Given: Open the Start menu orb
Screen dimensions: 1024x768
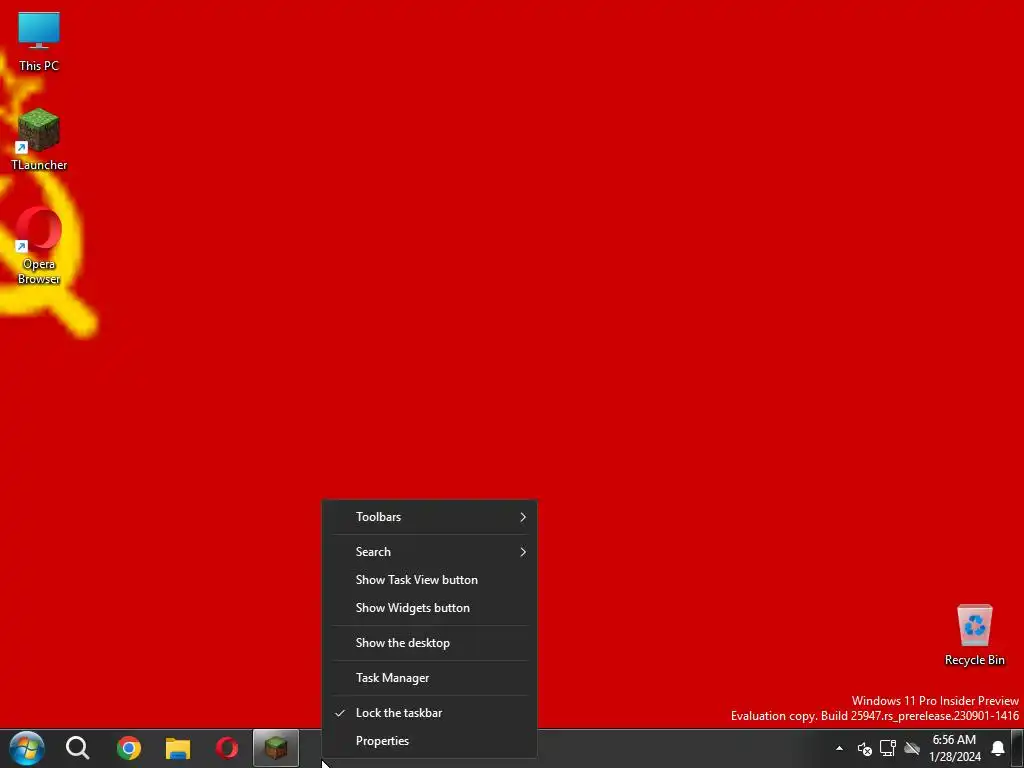Looking at the screenshot, I should pyautogui.click(x=27, y=748).
